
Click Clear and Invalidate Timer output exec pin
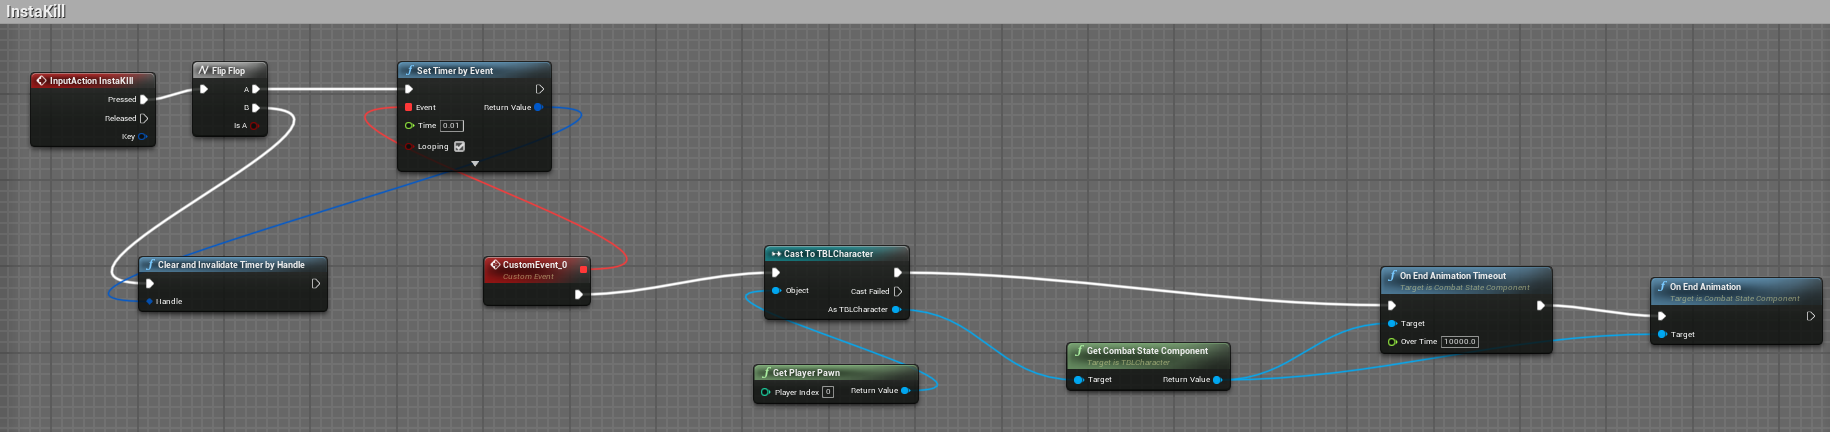coord(316,283)
